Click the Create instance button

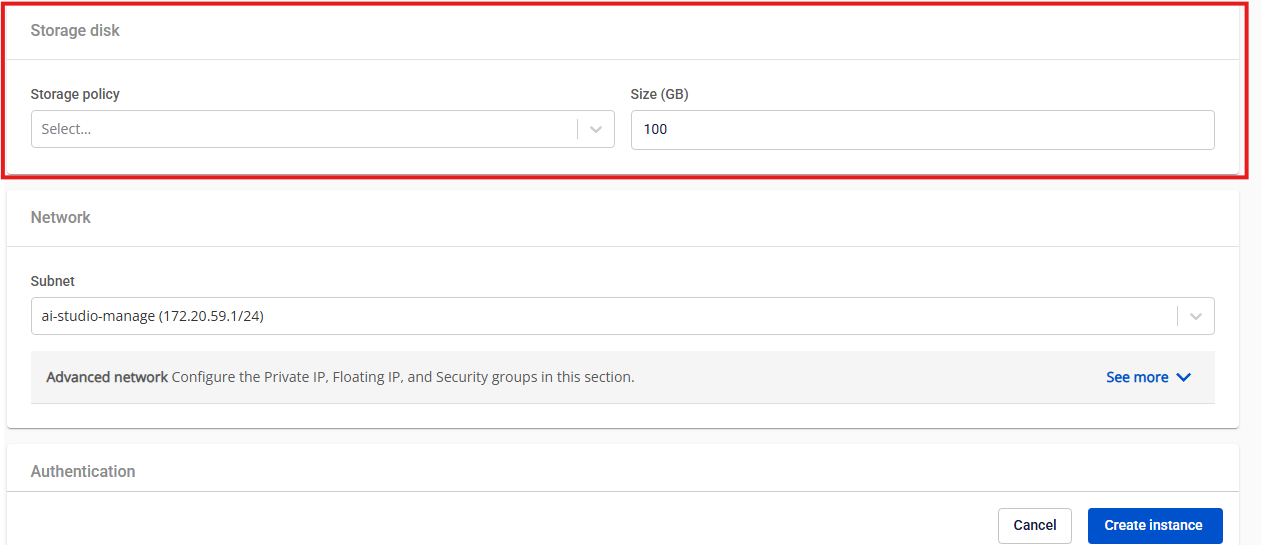click(x=1154, y=525)
